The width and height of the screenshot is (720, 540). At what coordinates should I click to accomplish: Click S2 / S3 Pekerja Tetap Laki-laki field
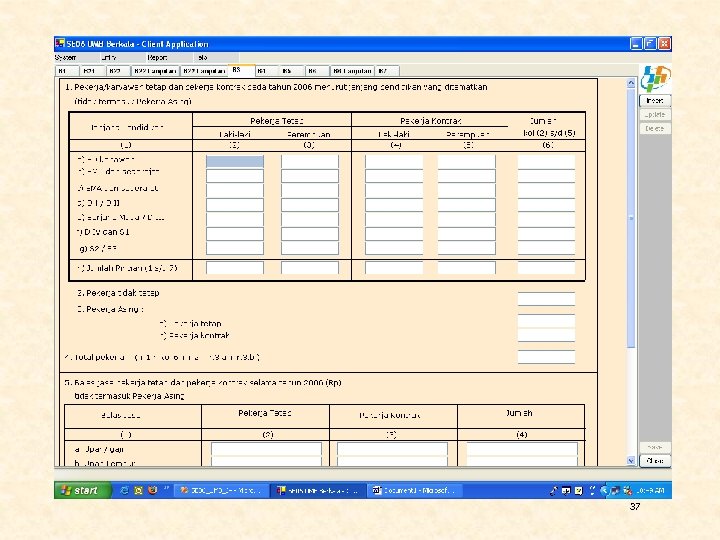point(235,248)
